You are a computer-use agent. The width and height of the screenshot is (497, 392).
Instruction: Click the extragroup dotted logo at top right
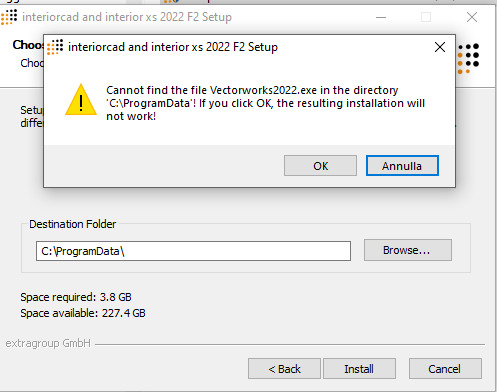[x=468, y=58]
